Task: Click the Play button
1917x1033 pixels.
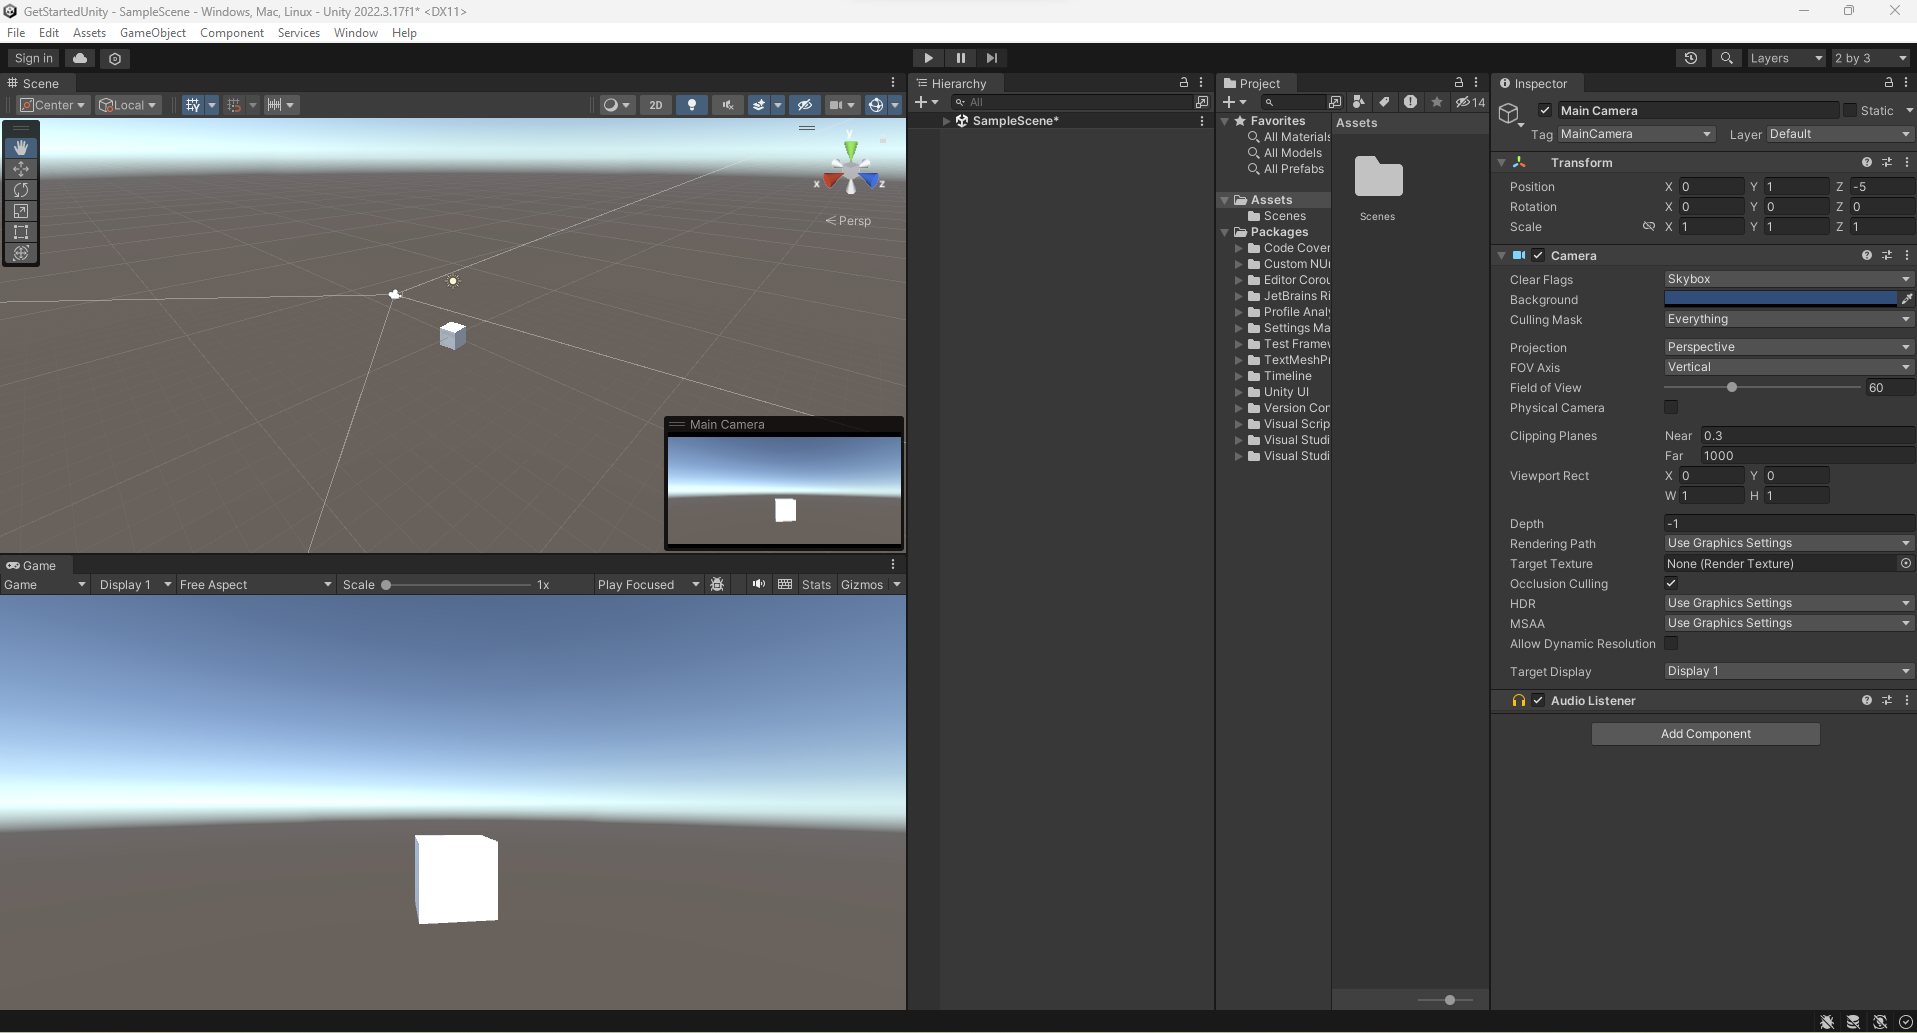Action: [928, 58]
